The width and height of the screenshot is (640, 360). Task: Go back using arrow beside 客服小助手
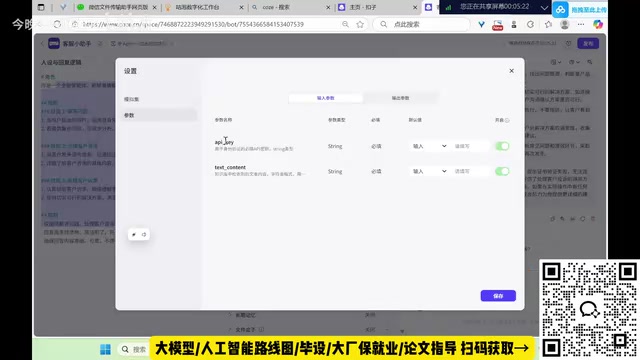click(x=42, y=43)
